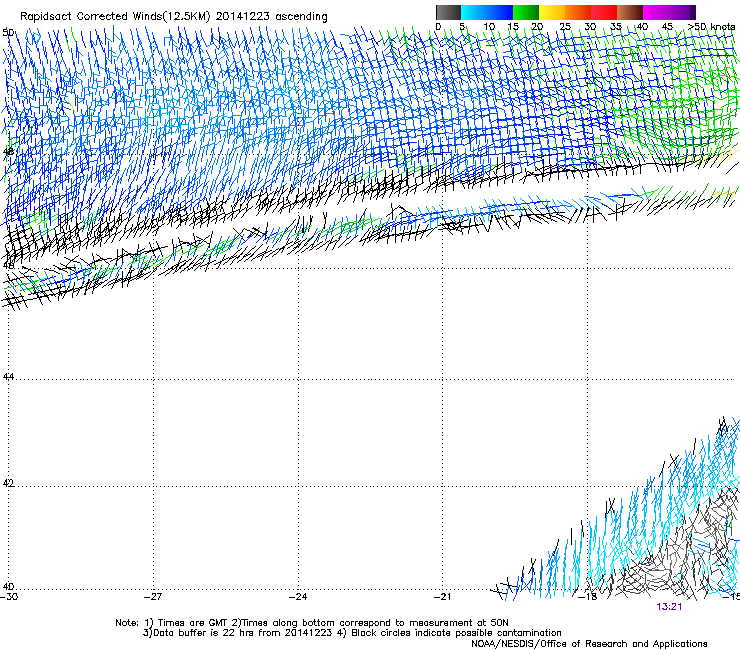Click the latitude label 44
This screenshot has width=740, height=650.
[8, 377]
